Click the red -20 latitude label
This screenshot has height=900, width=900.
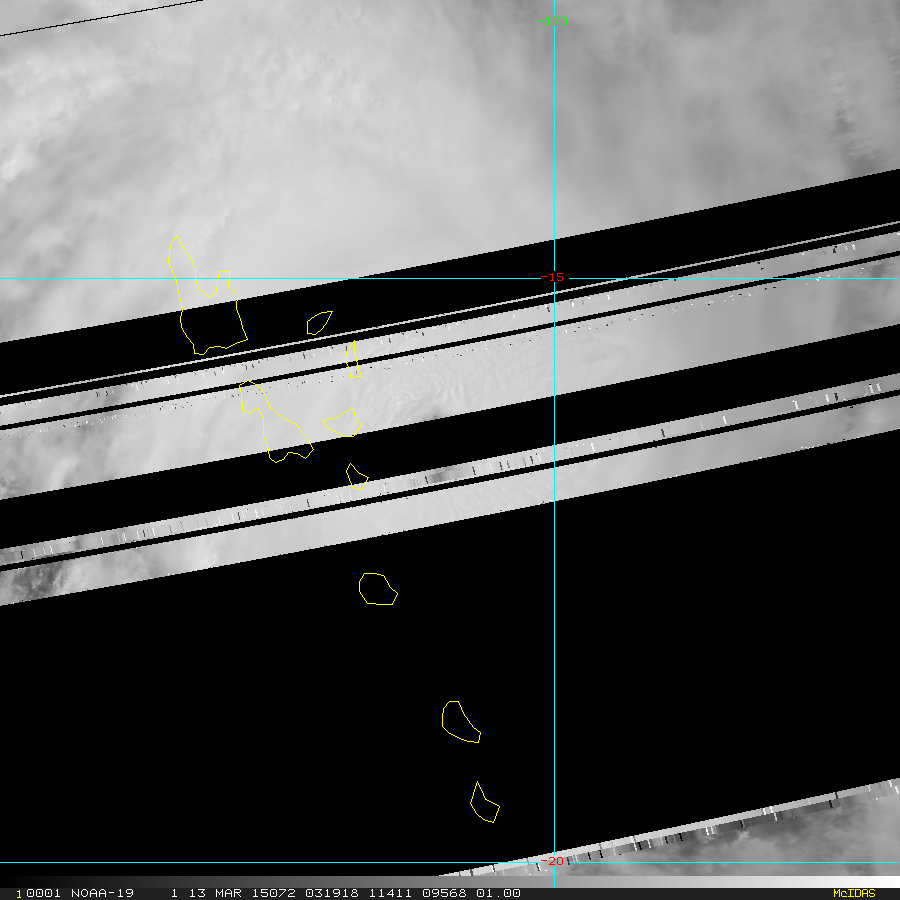click(553, 861)
